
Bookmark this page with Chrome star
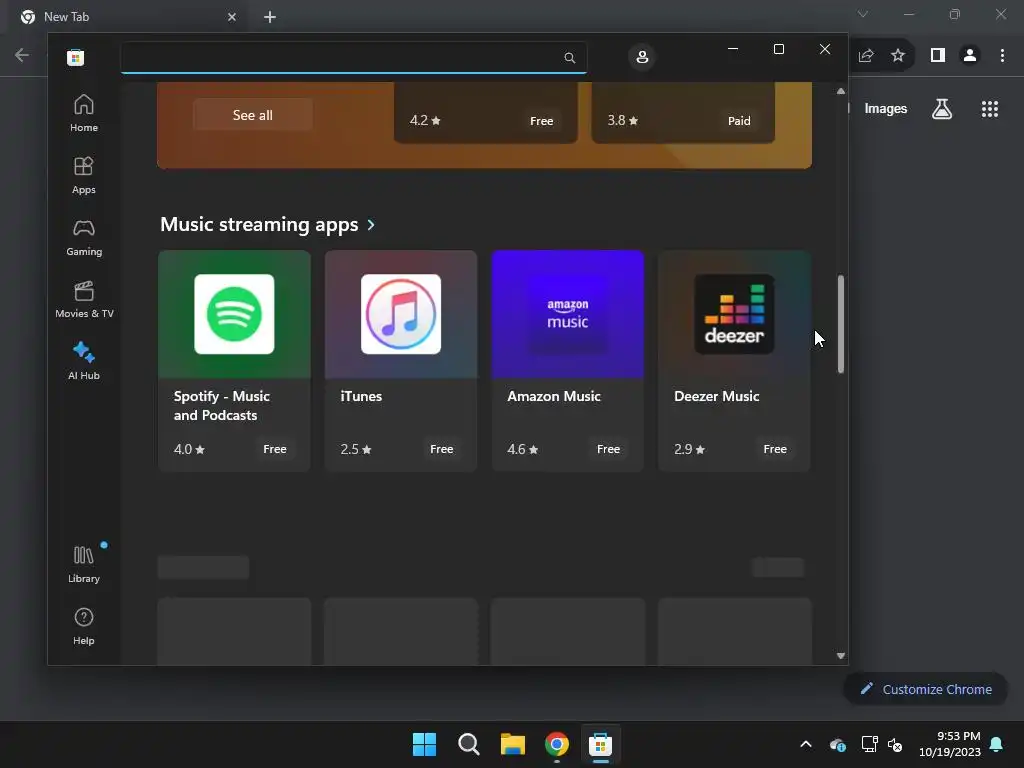coord(898,56)
